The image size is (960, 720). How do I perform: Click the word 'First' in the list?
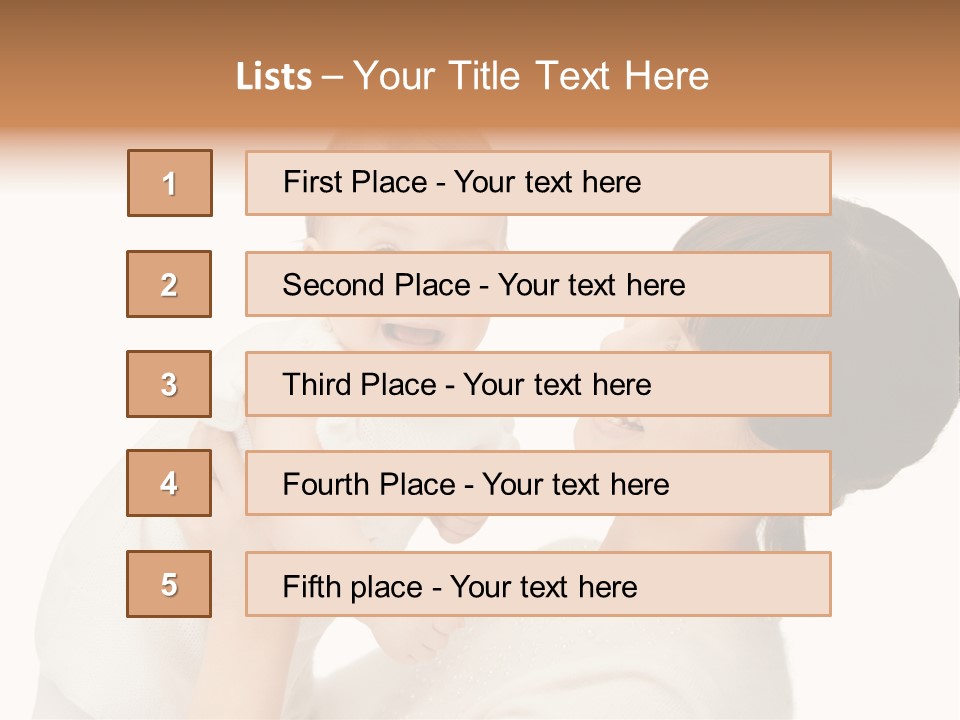point(311,182)
